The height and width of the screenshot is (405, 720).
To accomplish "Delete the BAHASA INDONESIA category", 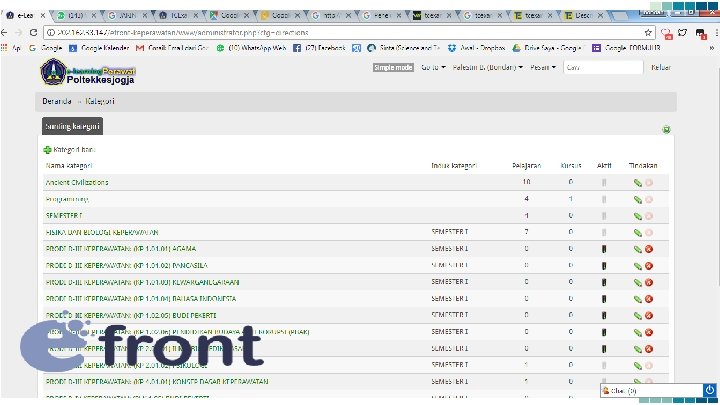I will point(649,299).
